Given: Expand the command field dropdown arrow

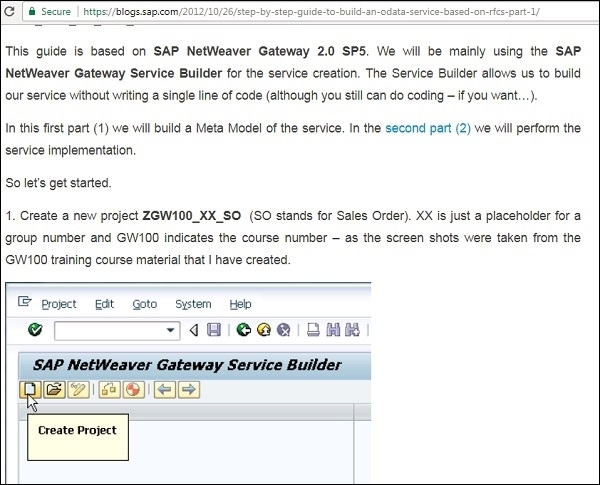Looking at the screenshot, I should click(x=171, y=330).
